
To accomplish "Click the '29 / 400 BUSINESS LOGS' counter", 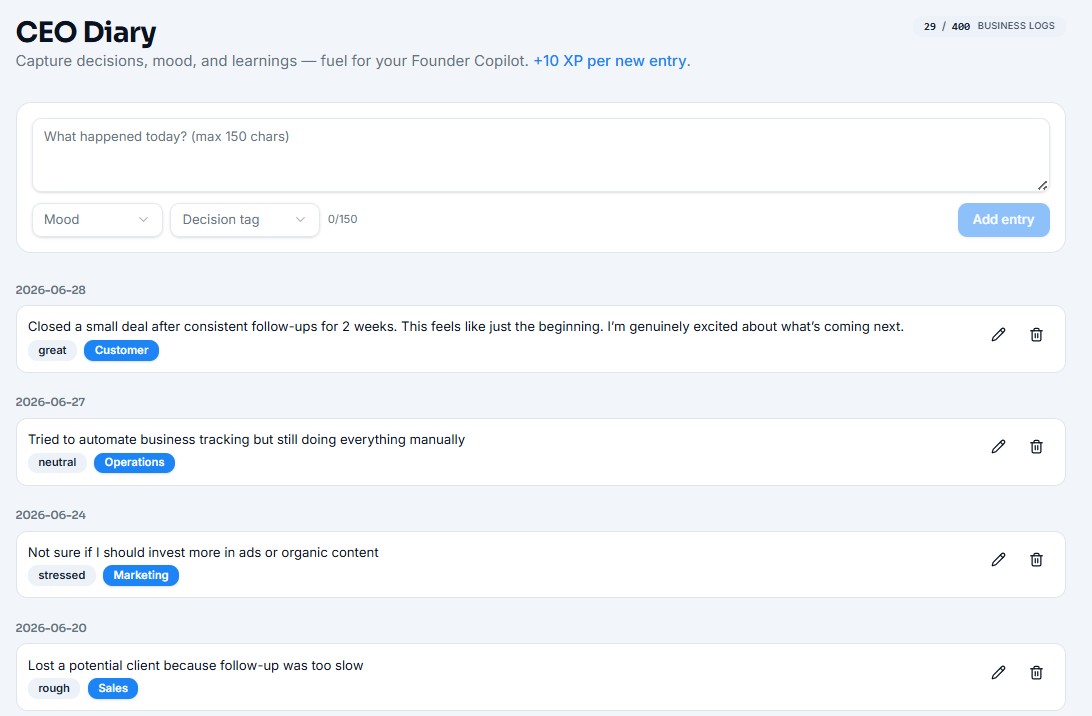I will (x=989, y=26).
